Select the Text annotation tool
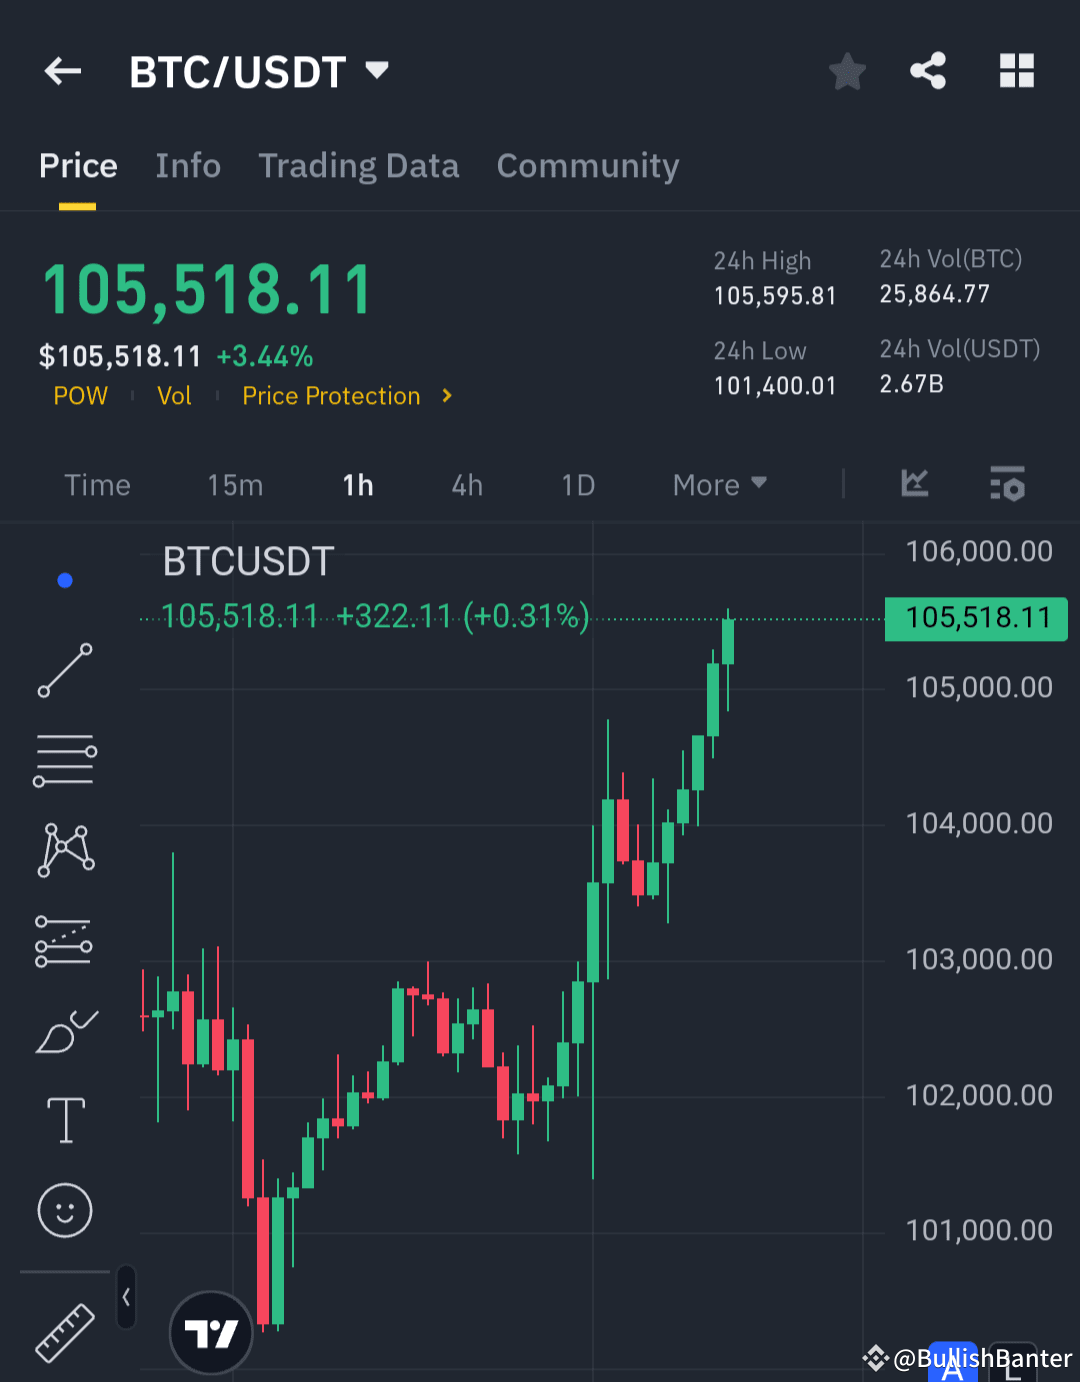1080x1382 pixels. (x=64, y=1120)
